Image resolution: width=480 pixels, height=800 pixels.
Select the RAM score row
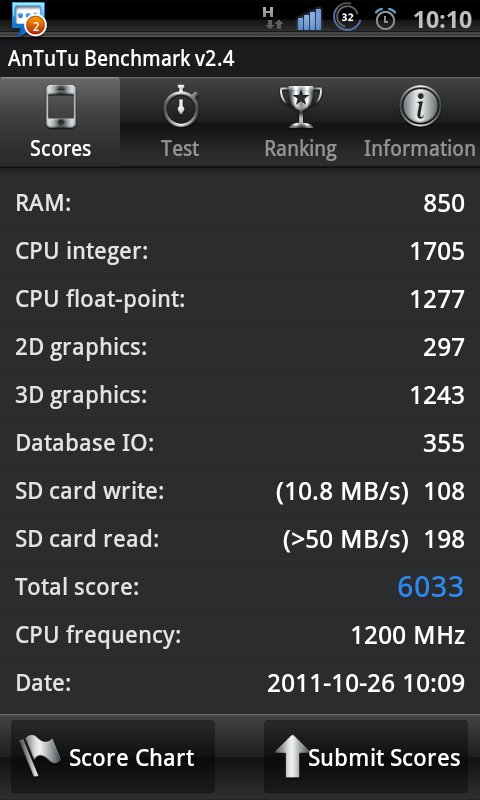[x=240, y=203]
